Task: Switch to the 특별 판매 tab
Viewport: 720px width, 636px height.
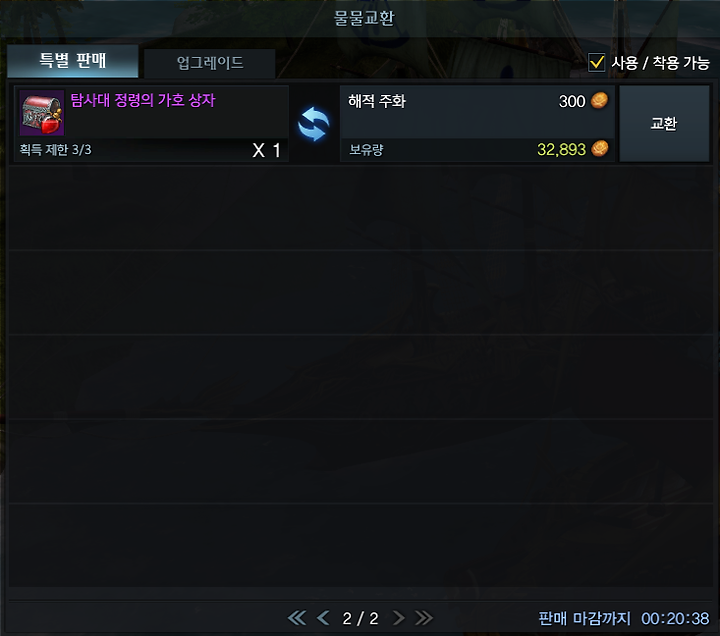Action: (x=73, y=61)
